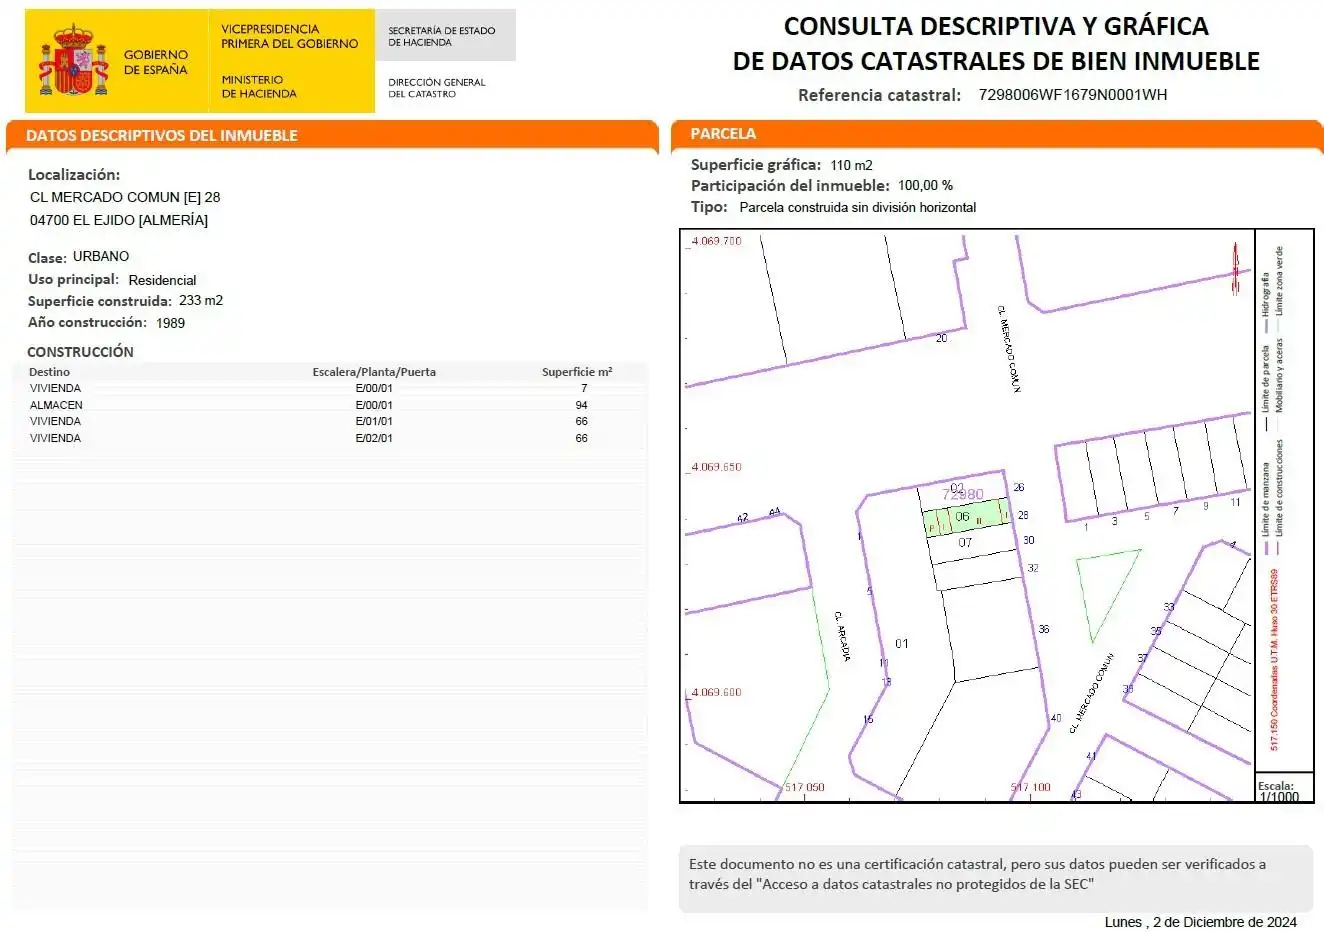Click the 'PARCELA' orange header
Viewport: 1324px width, 932px height.
pos(996,134)
